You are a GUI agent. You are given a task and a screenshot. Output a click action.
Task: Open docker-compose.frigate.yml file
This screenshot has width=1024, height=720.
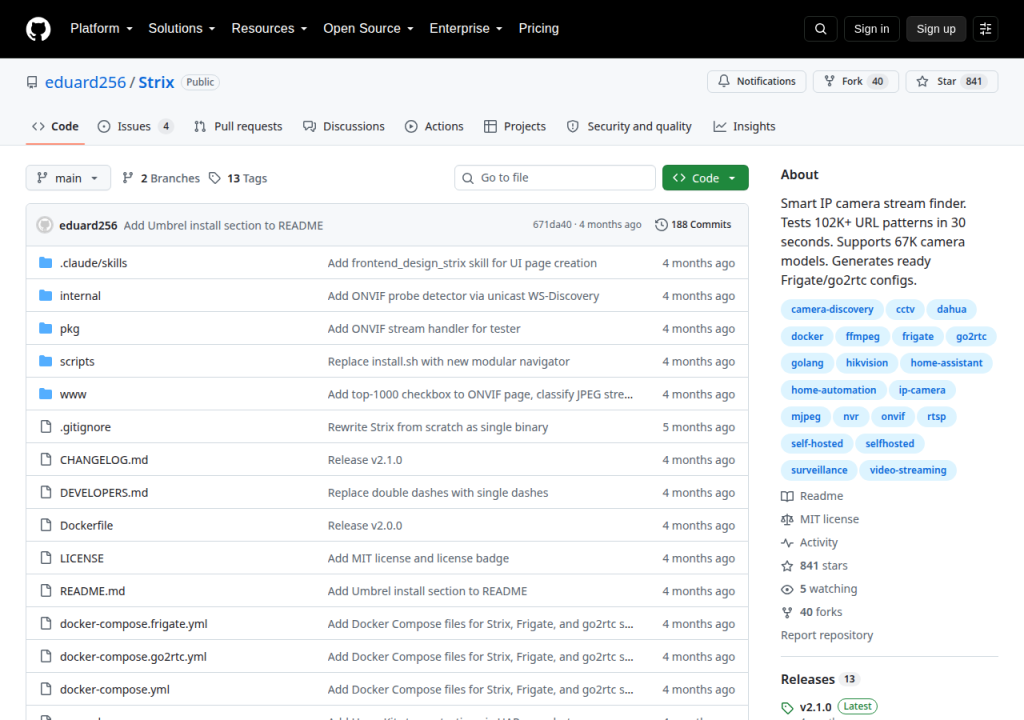(134, 624)
